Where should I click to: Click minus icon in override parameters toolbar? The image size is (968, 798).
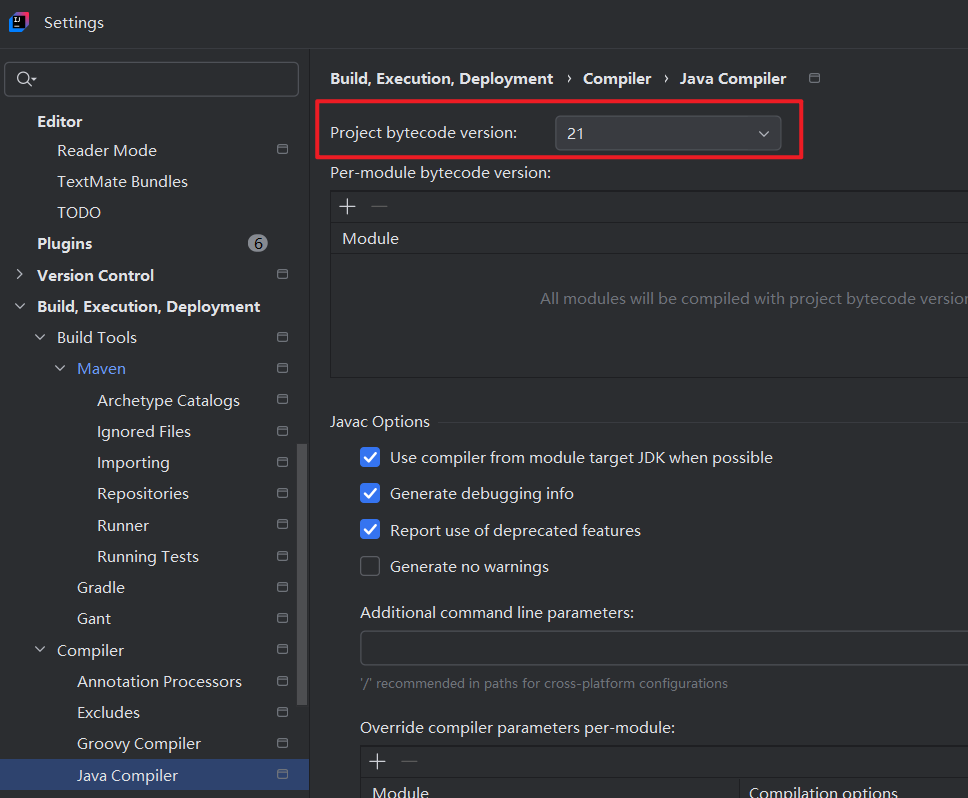tap(409, 762)
